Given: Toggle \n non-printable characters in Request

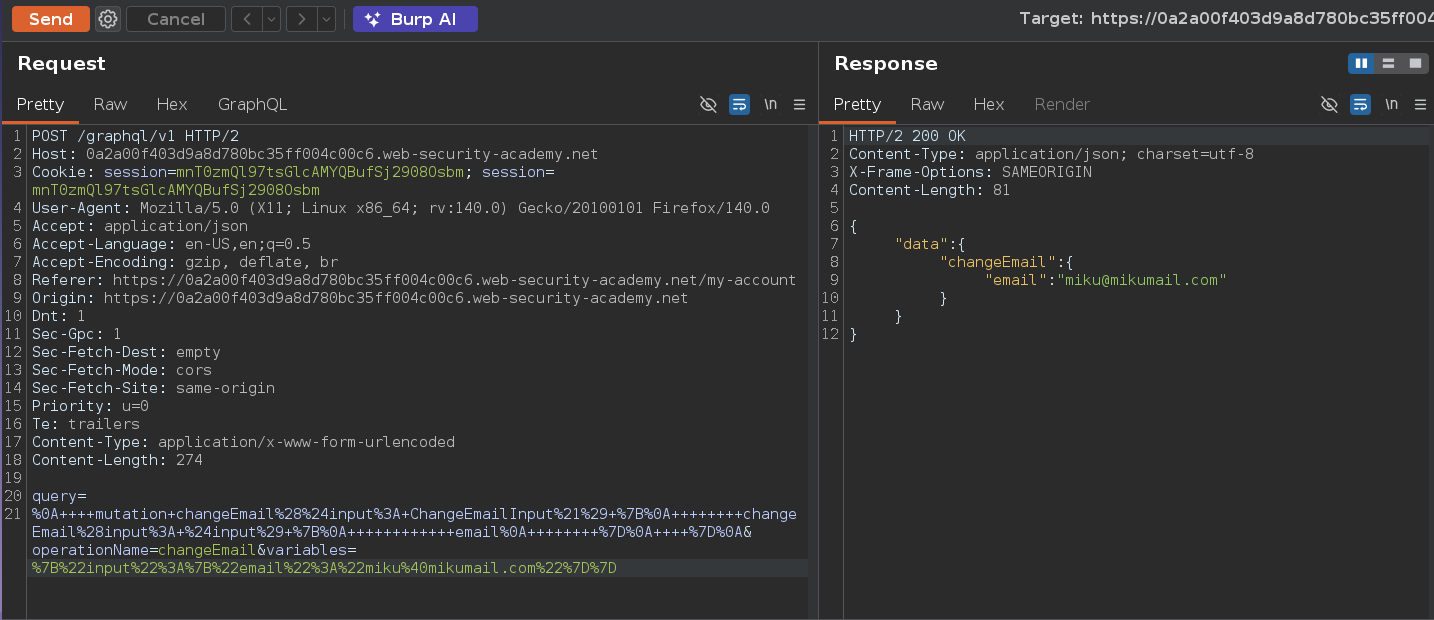Looking at the screenshot, I should click(770, 104).
